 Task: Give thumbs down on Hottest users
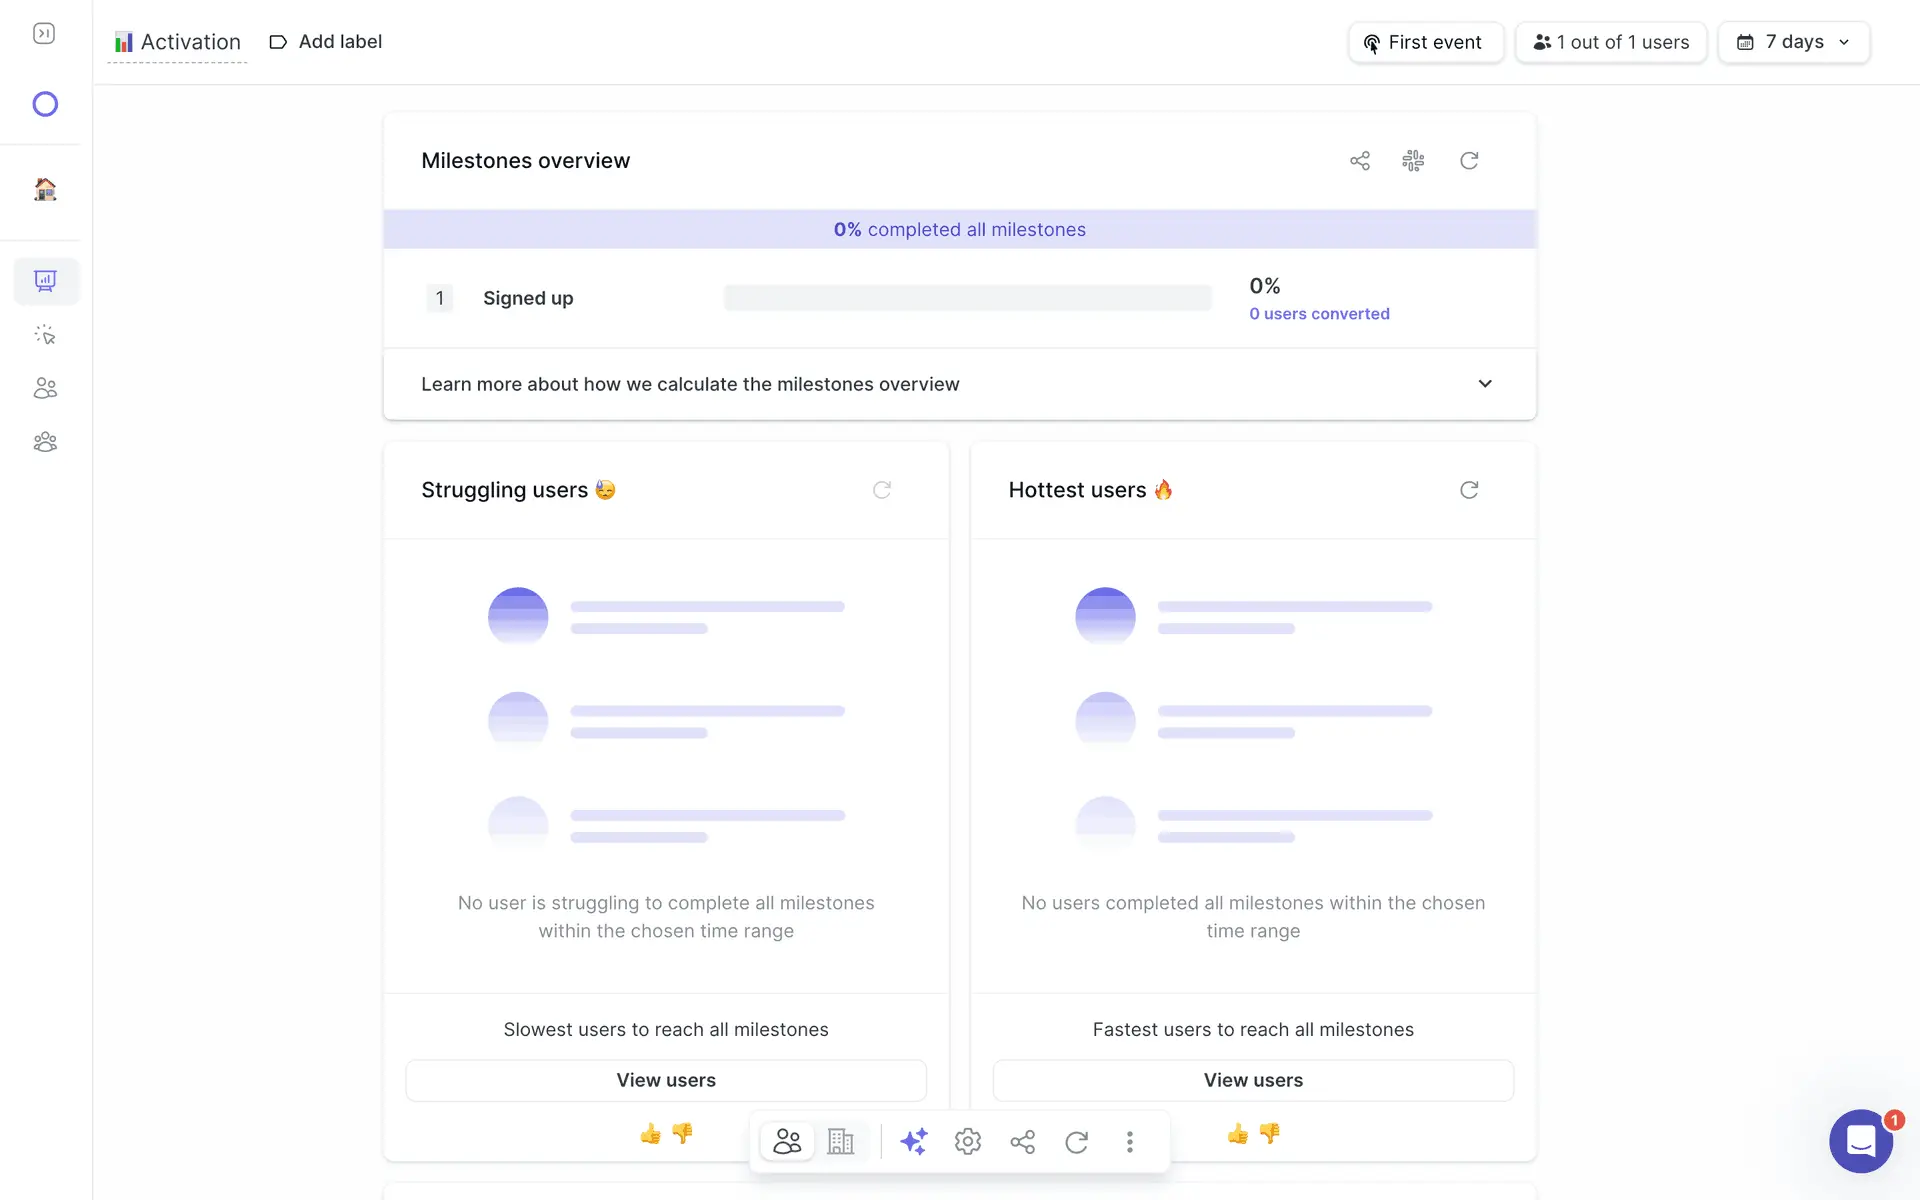click(x=1269, y=1133)
